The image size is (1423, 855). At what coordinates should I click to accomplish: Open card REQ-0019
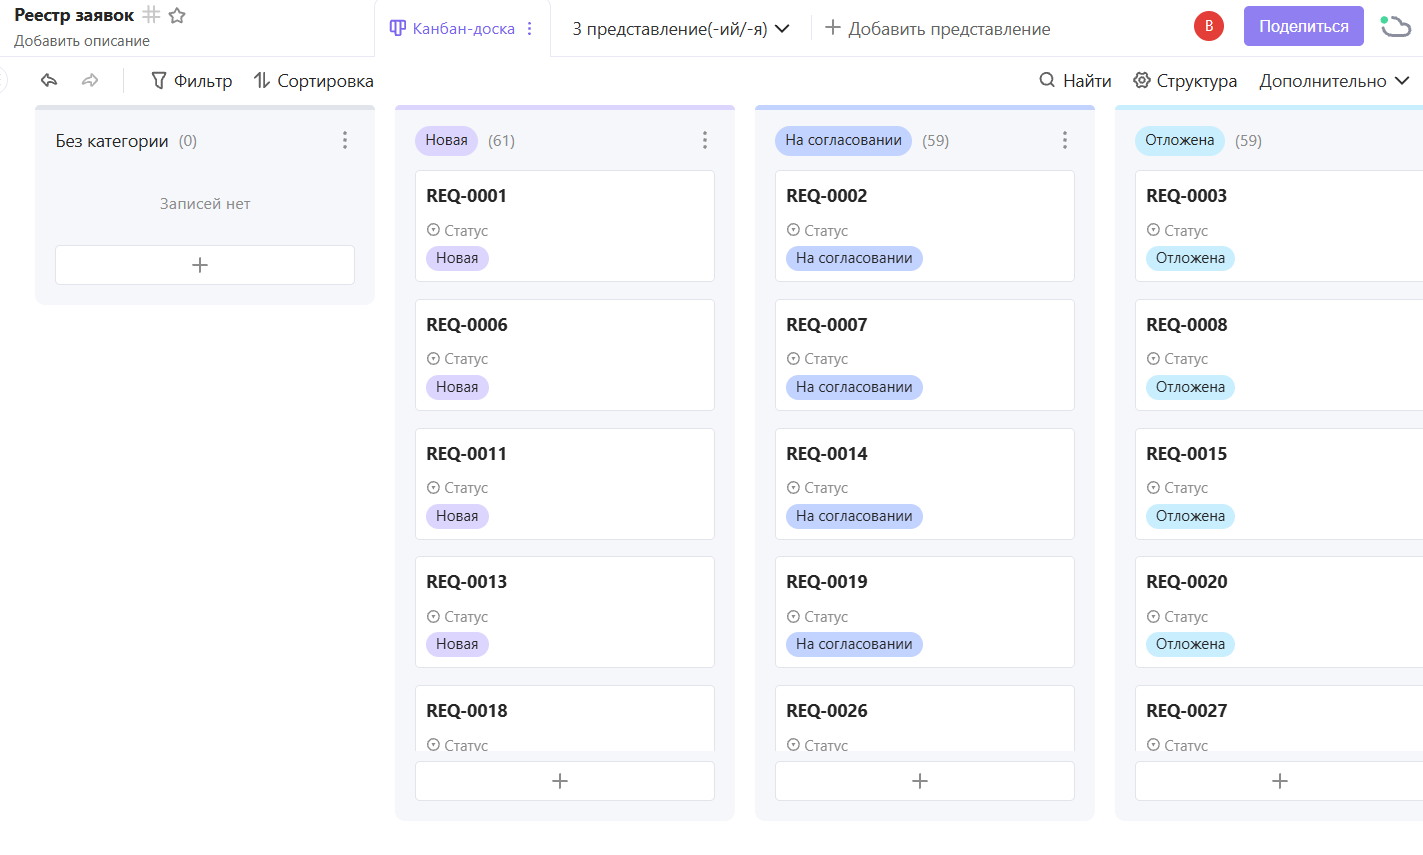coord(925,612)
